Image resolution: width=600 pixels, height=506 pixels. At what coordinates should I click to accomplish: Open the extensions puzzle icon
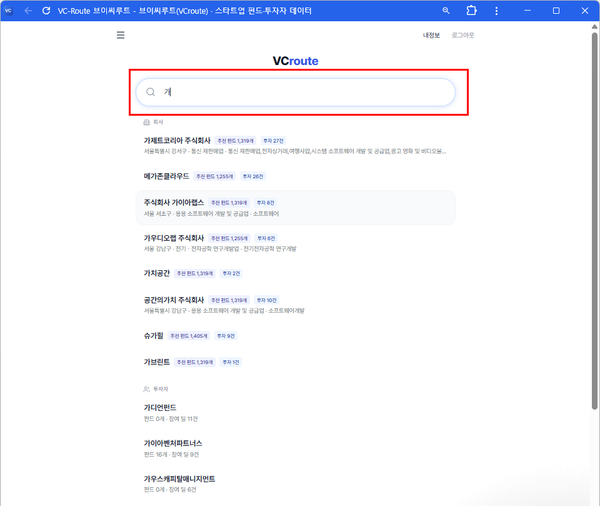coord(471,11)
